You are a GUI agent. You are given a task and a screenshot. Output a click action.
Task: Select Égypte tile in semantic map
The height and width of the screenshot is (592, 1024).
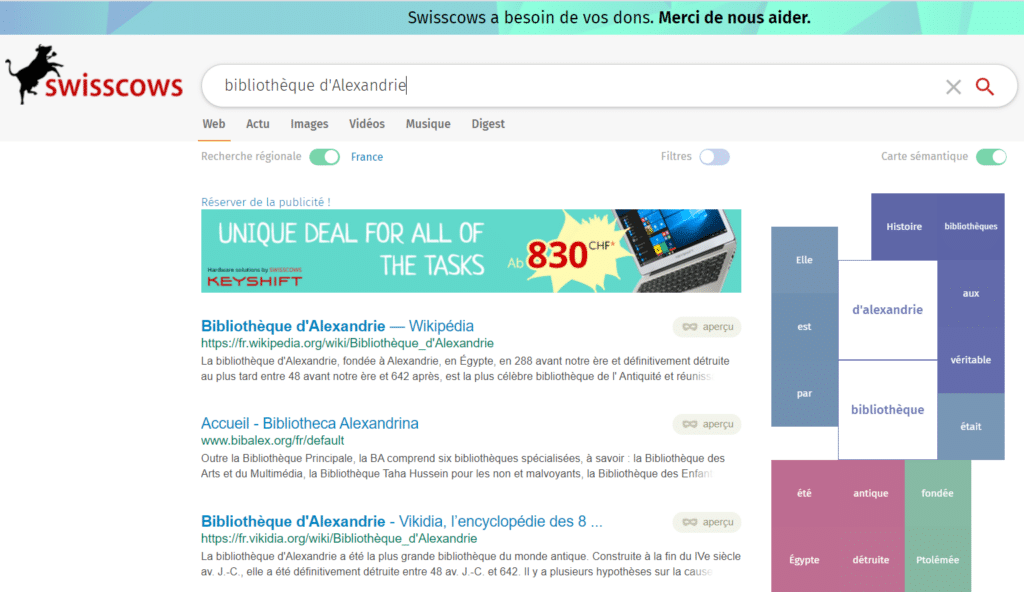pyautogui.click(x=804, y=559)
